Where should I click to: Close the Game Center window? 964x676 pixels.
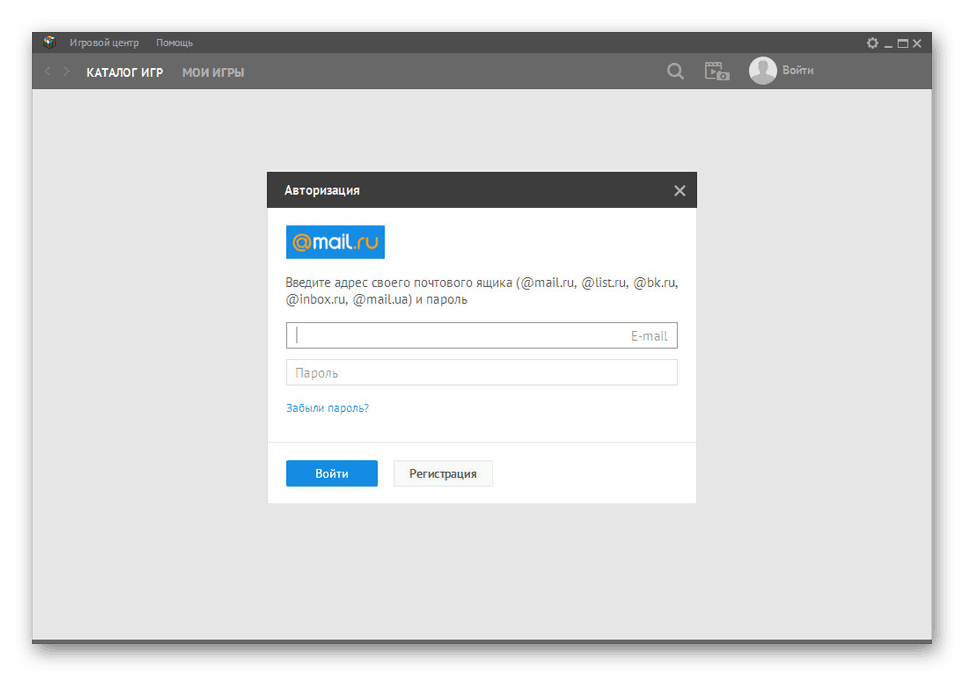917,44
